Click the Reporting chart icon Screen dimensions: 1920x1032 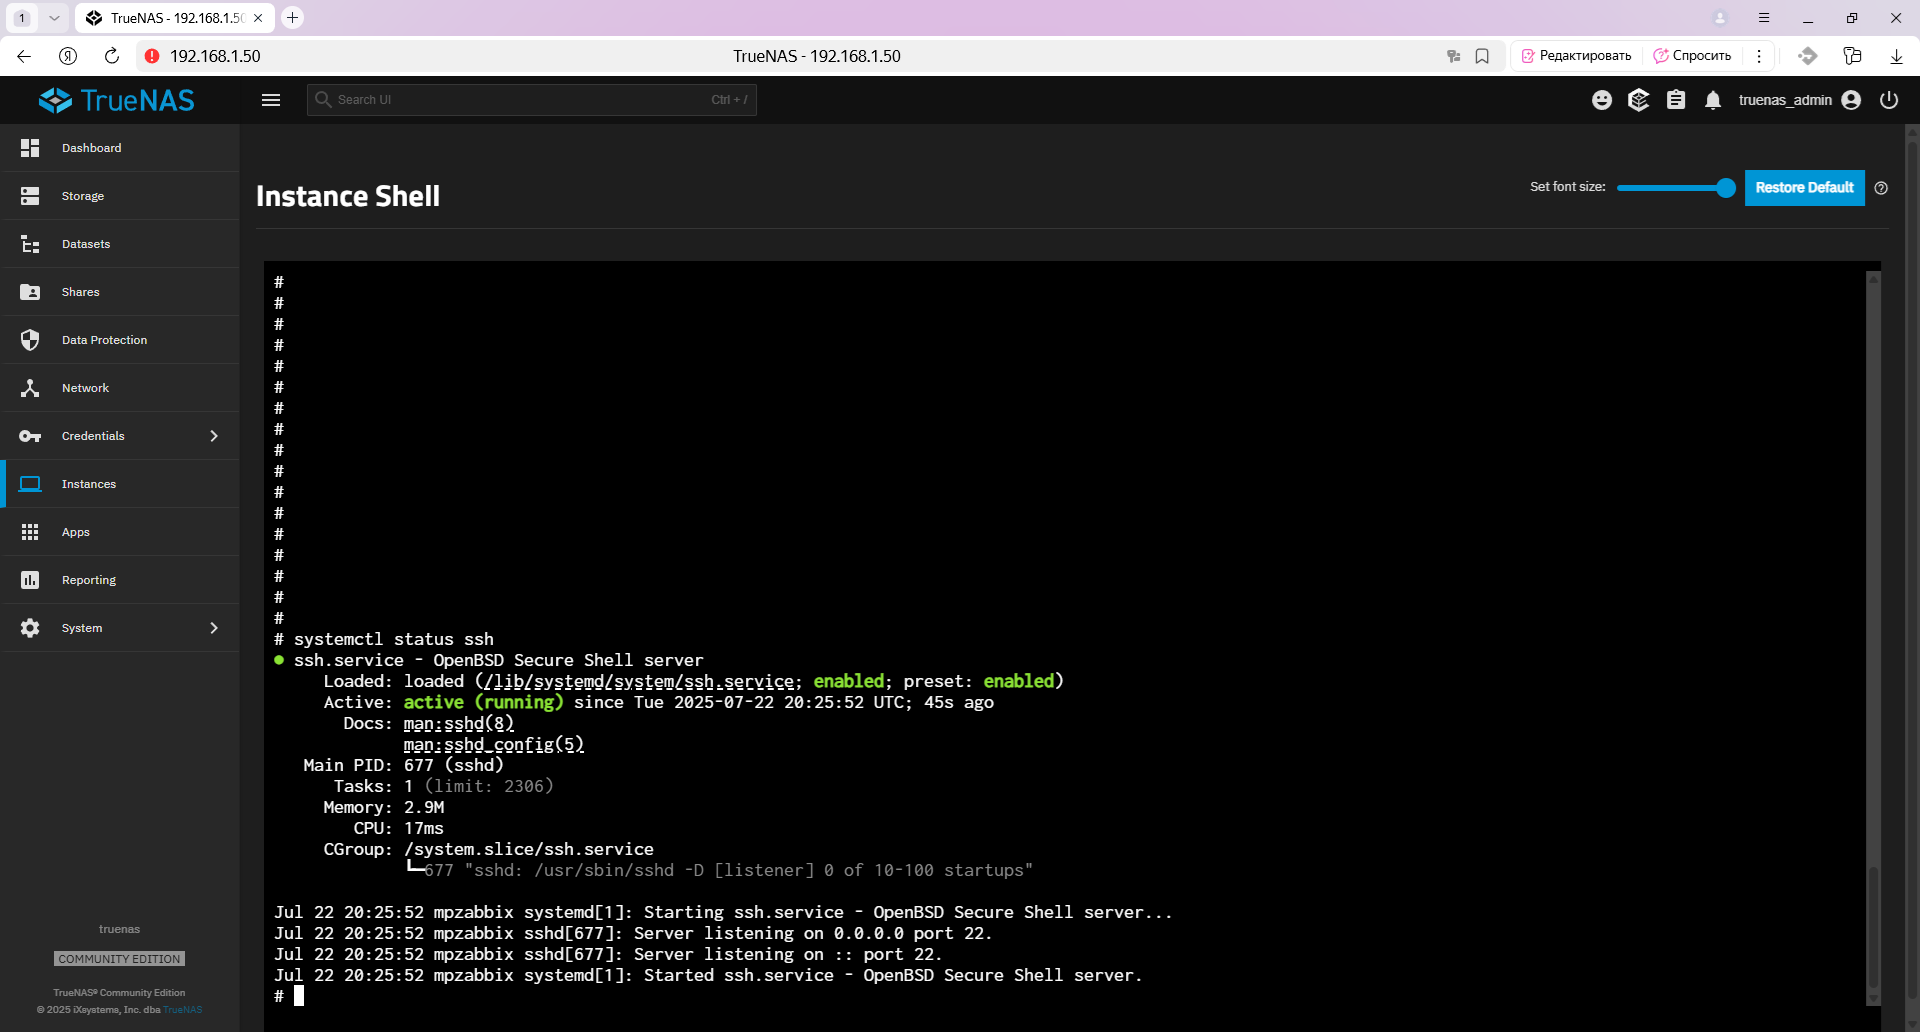30,580
